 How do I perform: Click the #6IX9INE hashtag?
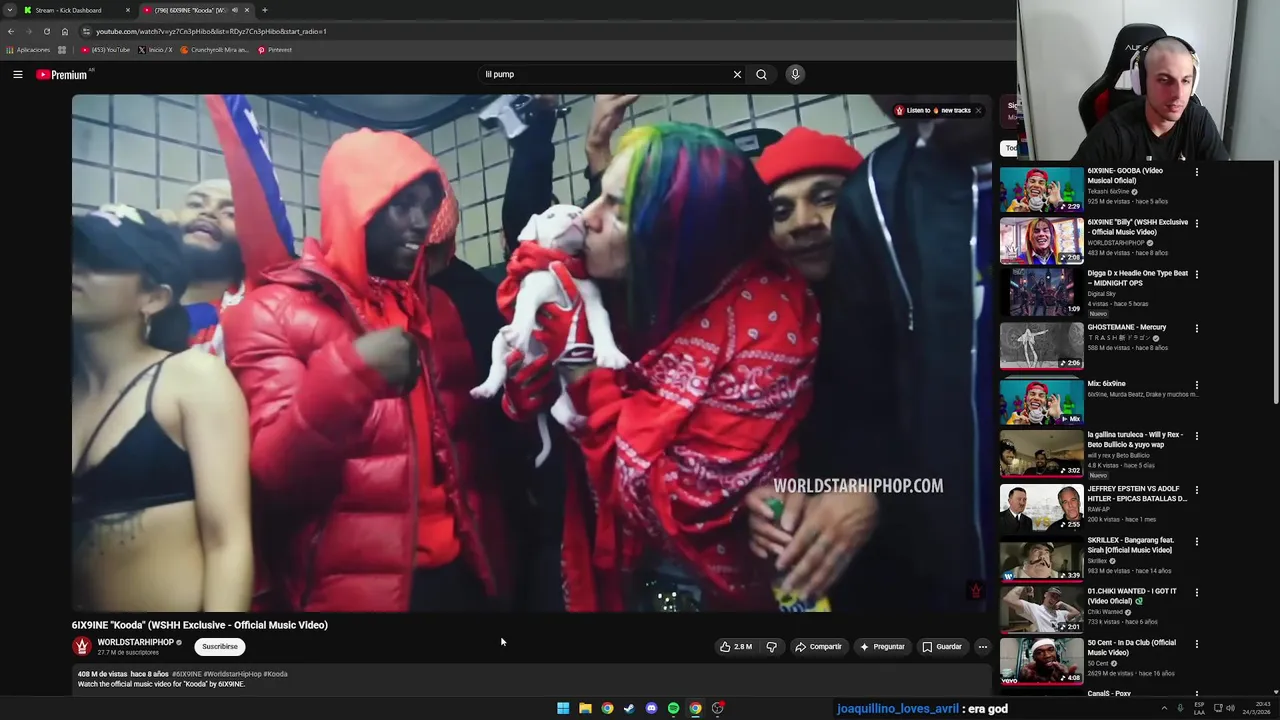click(x=186, y=674)
